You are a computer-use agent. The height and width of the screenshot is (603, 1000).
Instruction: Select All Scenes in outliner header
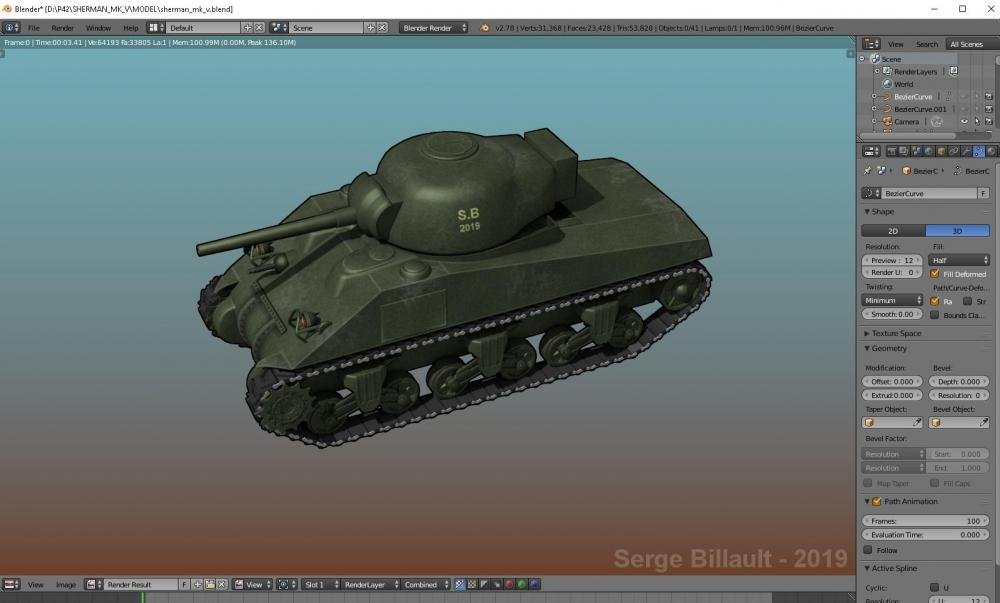click(966, 44)
